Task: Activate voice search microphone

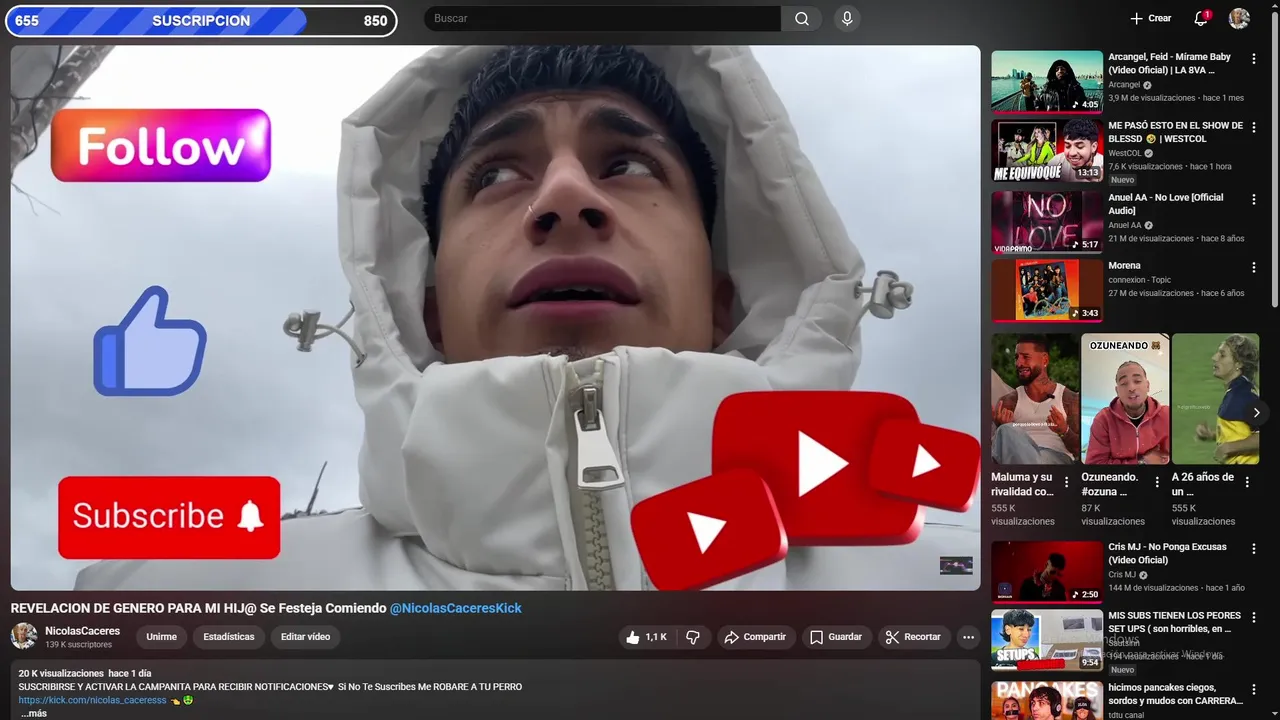Action: [x=847, y=19]
